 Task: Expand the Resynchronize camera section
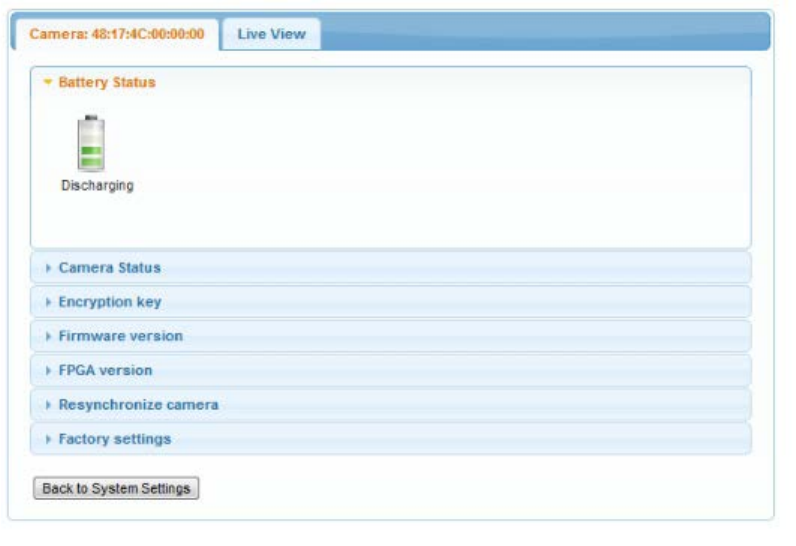coord(390,404)
